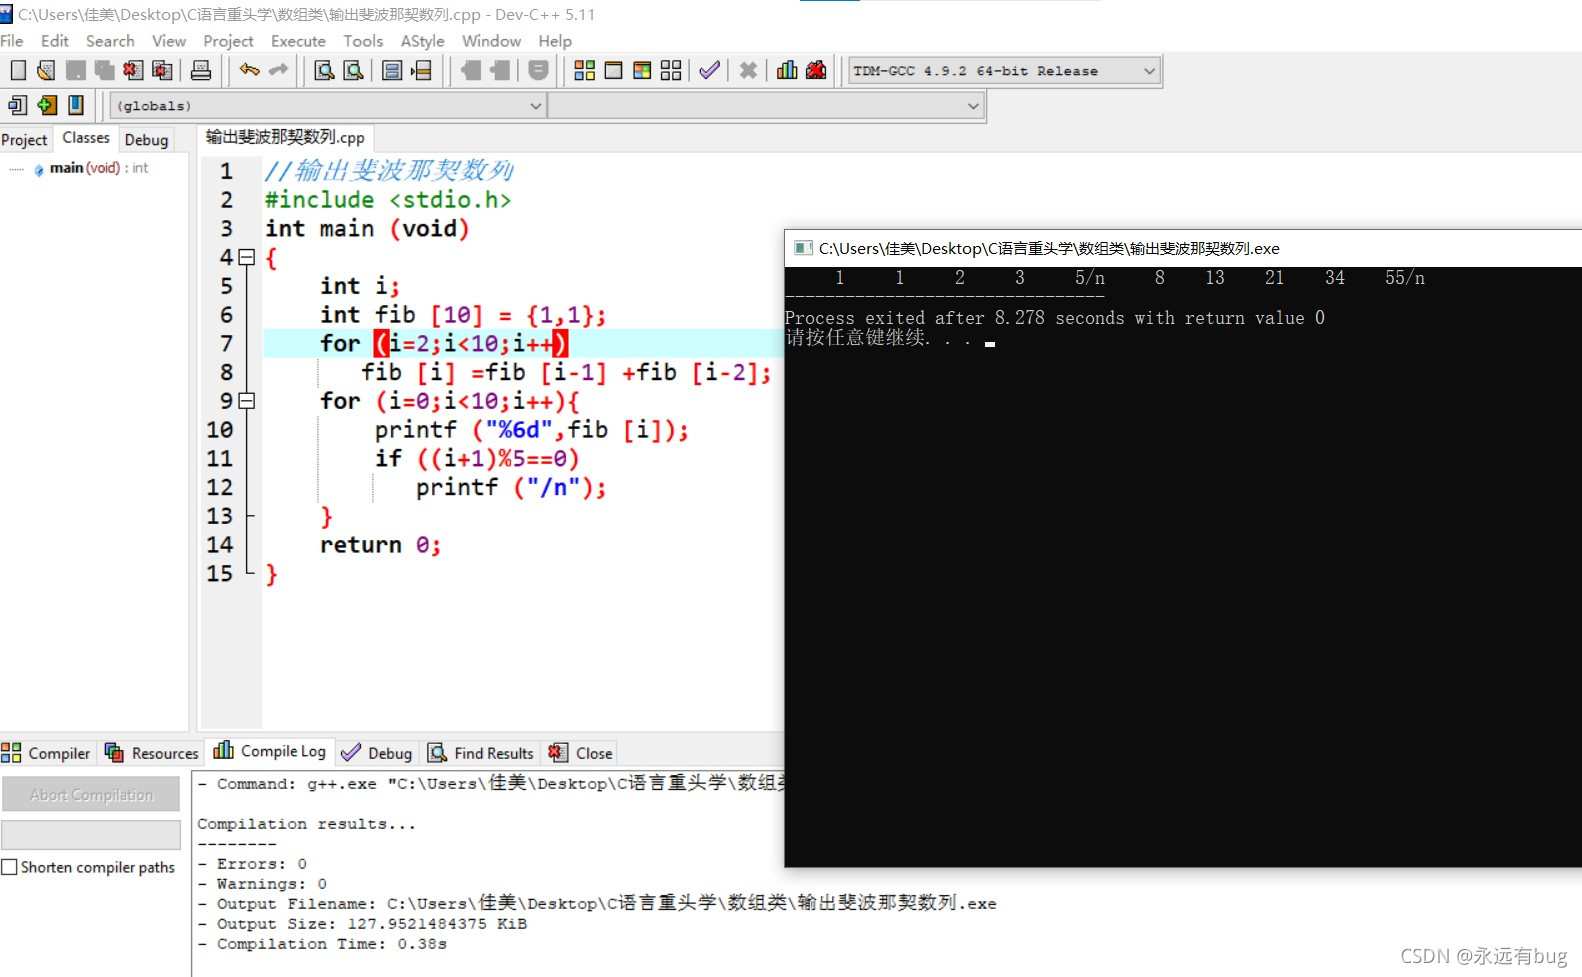Toggle the Shorten compiler paths checkbox

[x=10, y=867]
